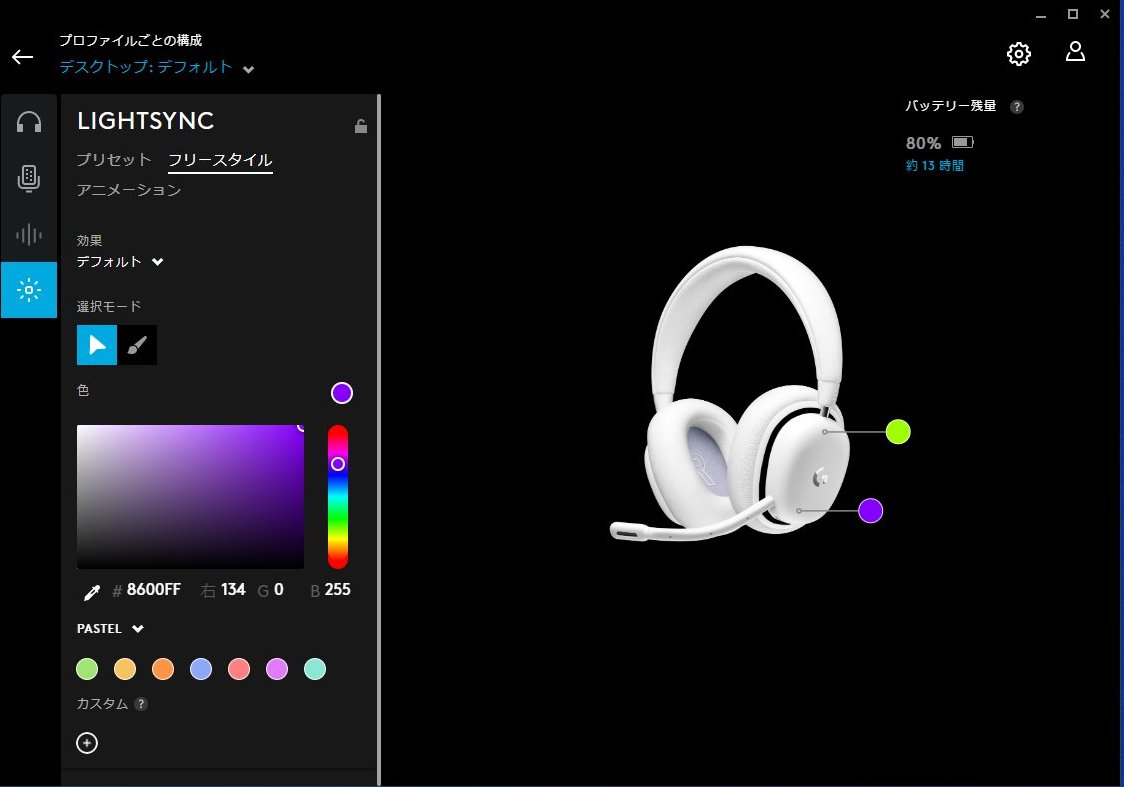1124x787 pixels.
Task: Switch to the アニメーション tab
Action: pyautogui.click(x=128, y=190)
